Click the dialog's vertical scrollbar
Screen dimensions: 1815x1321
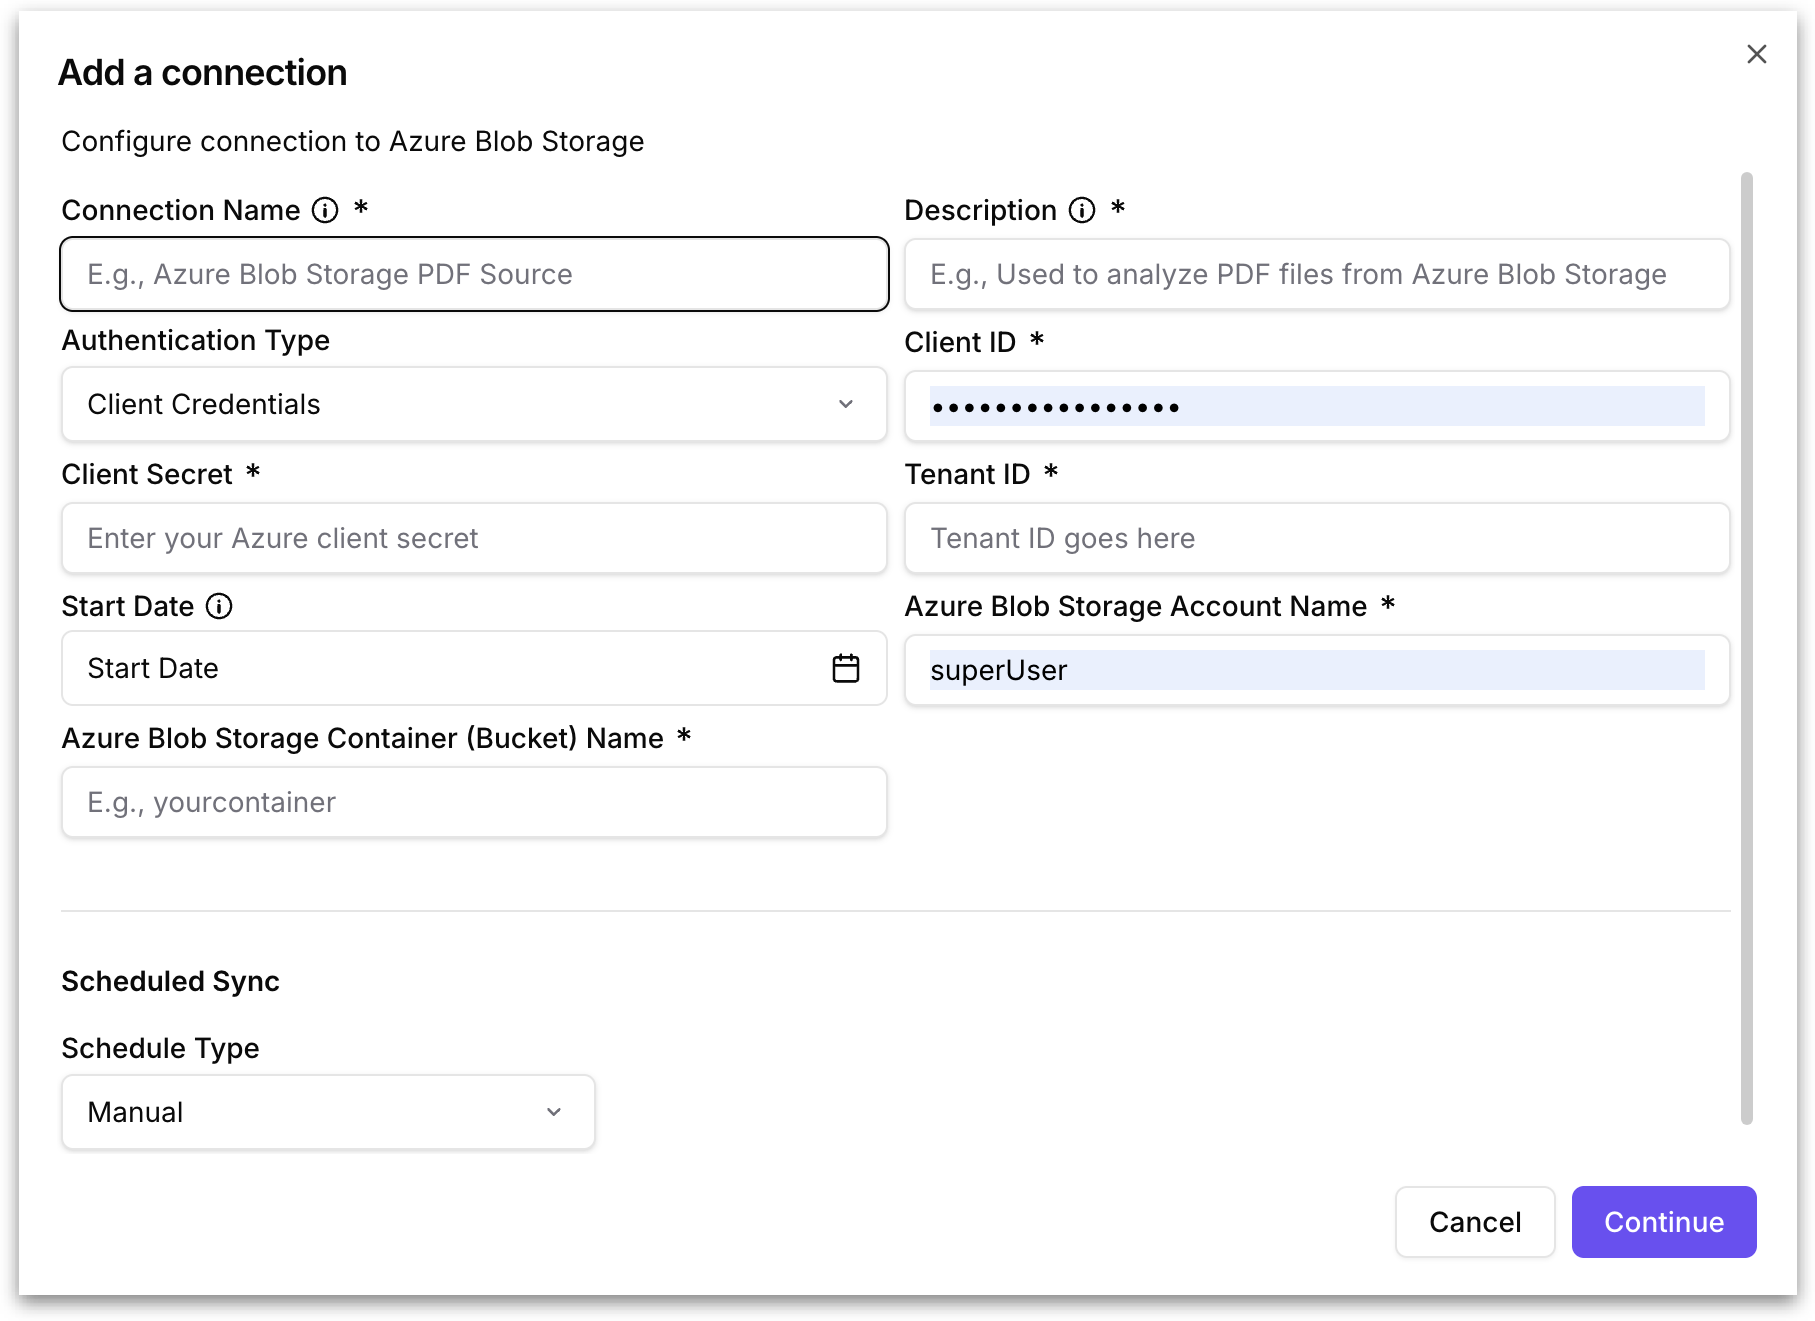[x=1746, y=648]
